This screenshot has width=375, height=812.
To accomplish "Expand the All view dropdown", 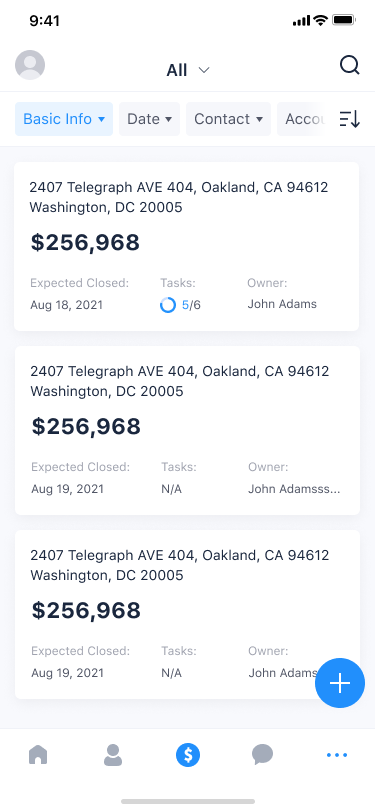I will (188, 70).
